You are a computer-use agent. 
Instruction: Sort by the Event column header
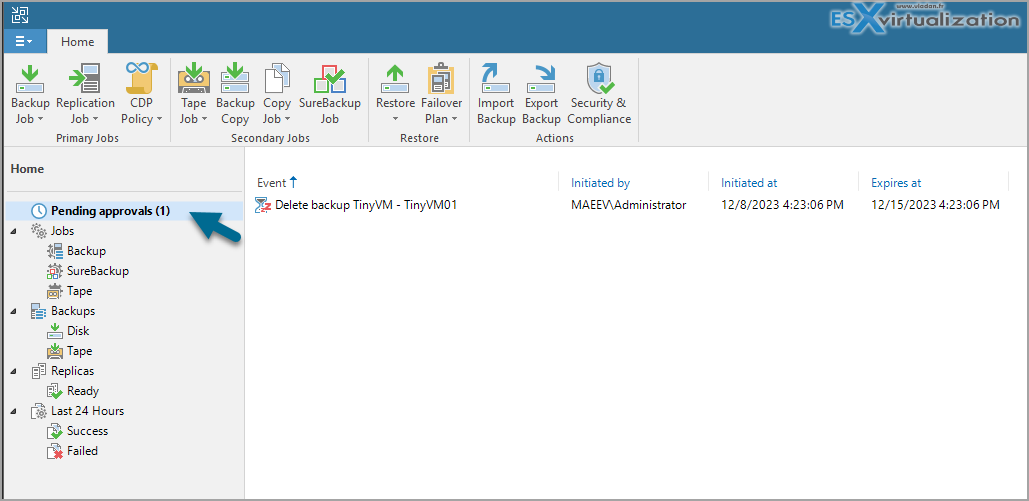coord(272,183)
